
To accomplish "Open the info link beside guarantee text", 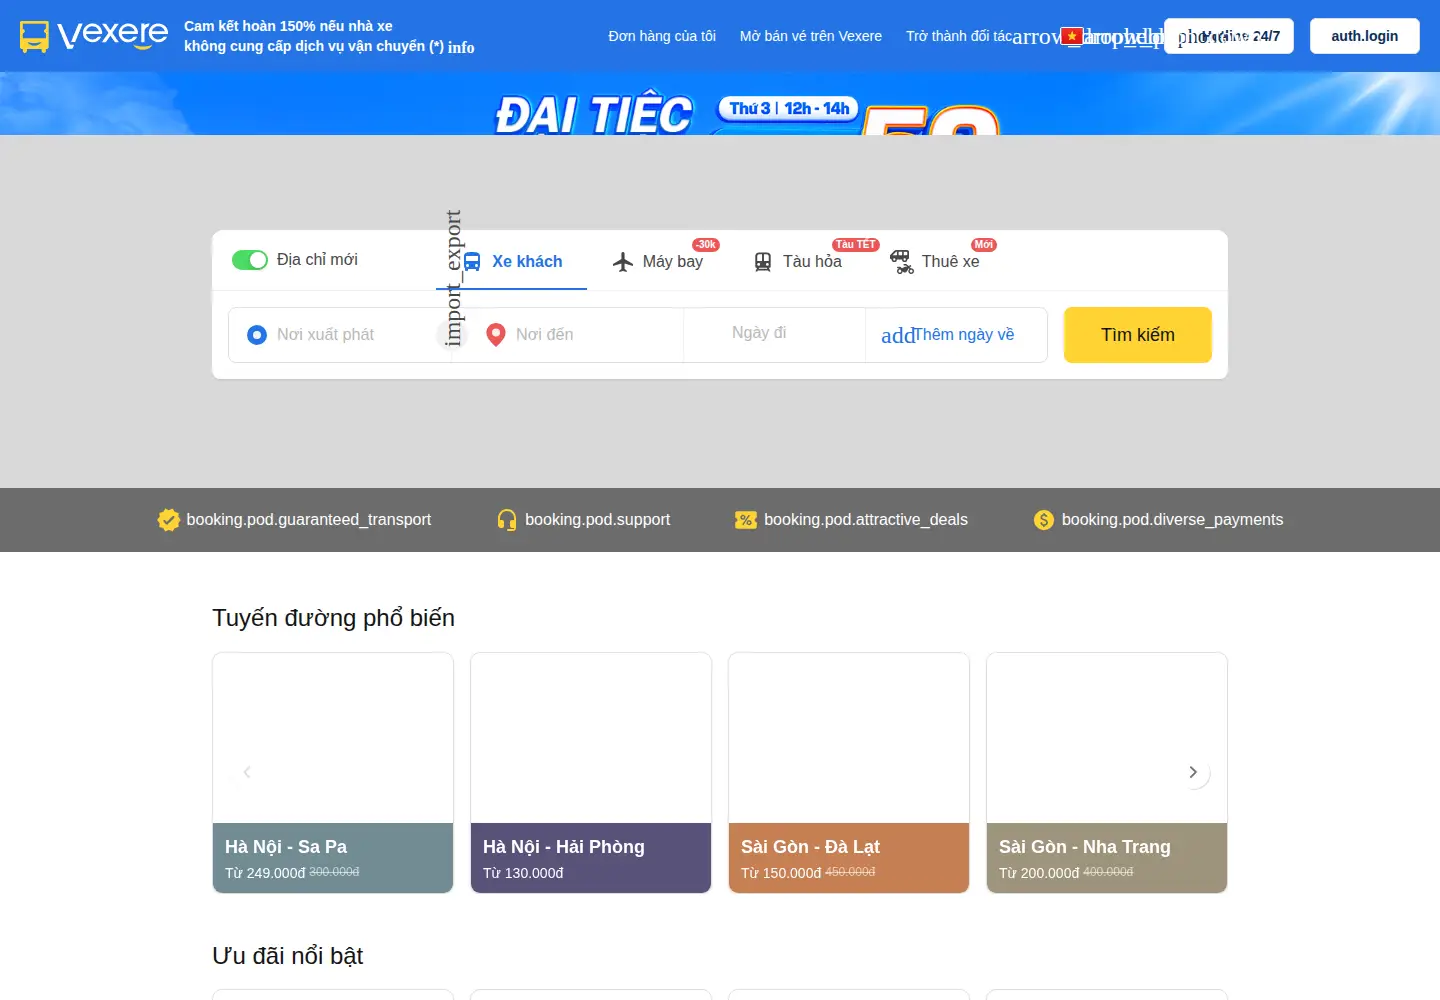I will (x=461, y=47).
